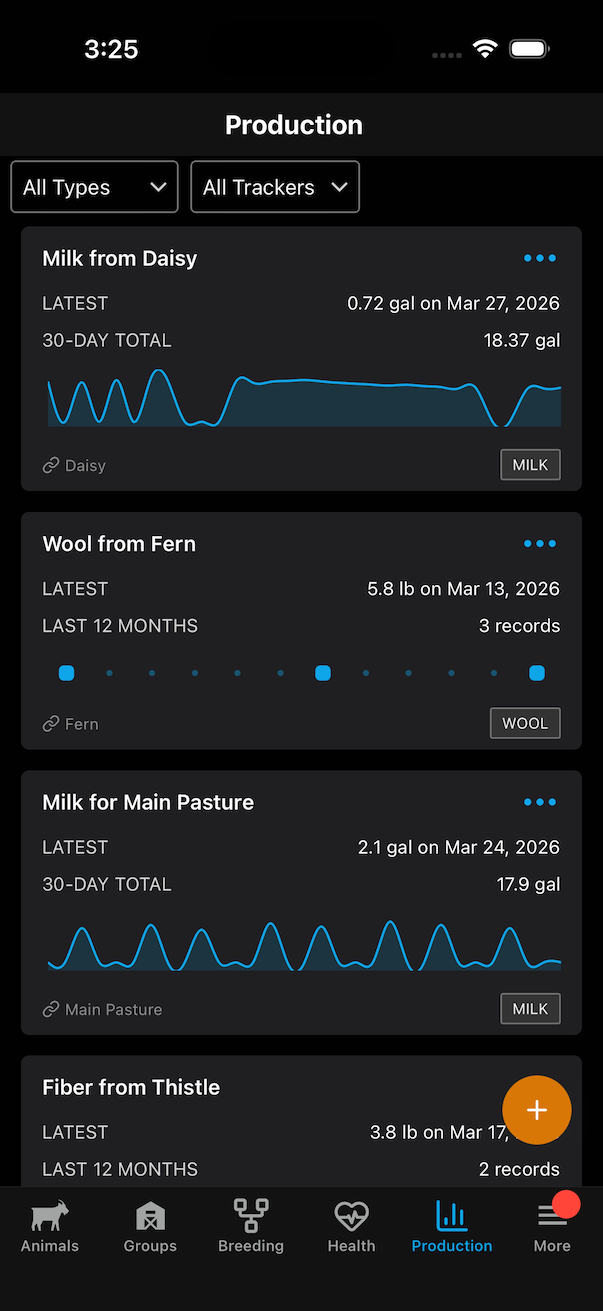603x1311 pixels.
Task: Select the Groups barn icon
Action: pos(150,1216)
